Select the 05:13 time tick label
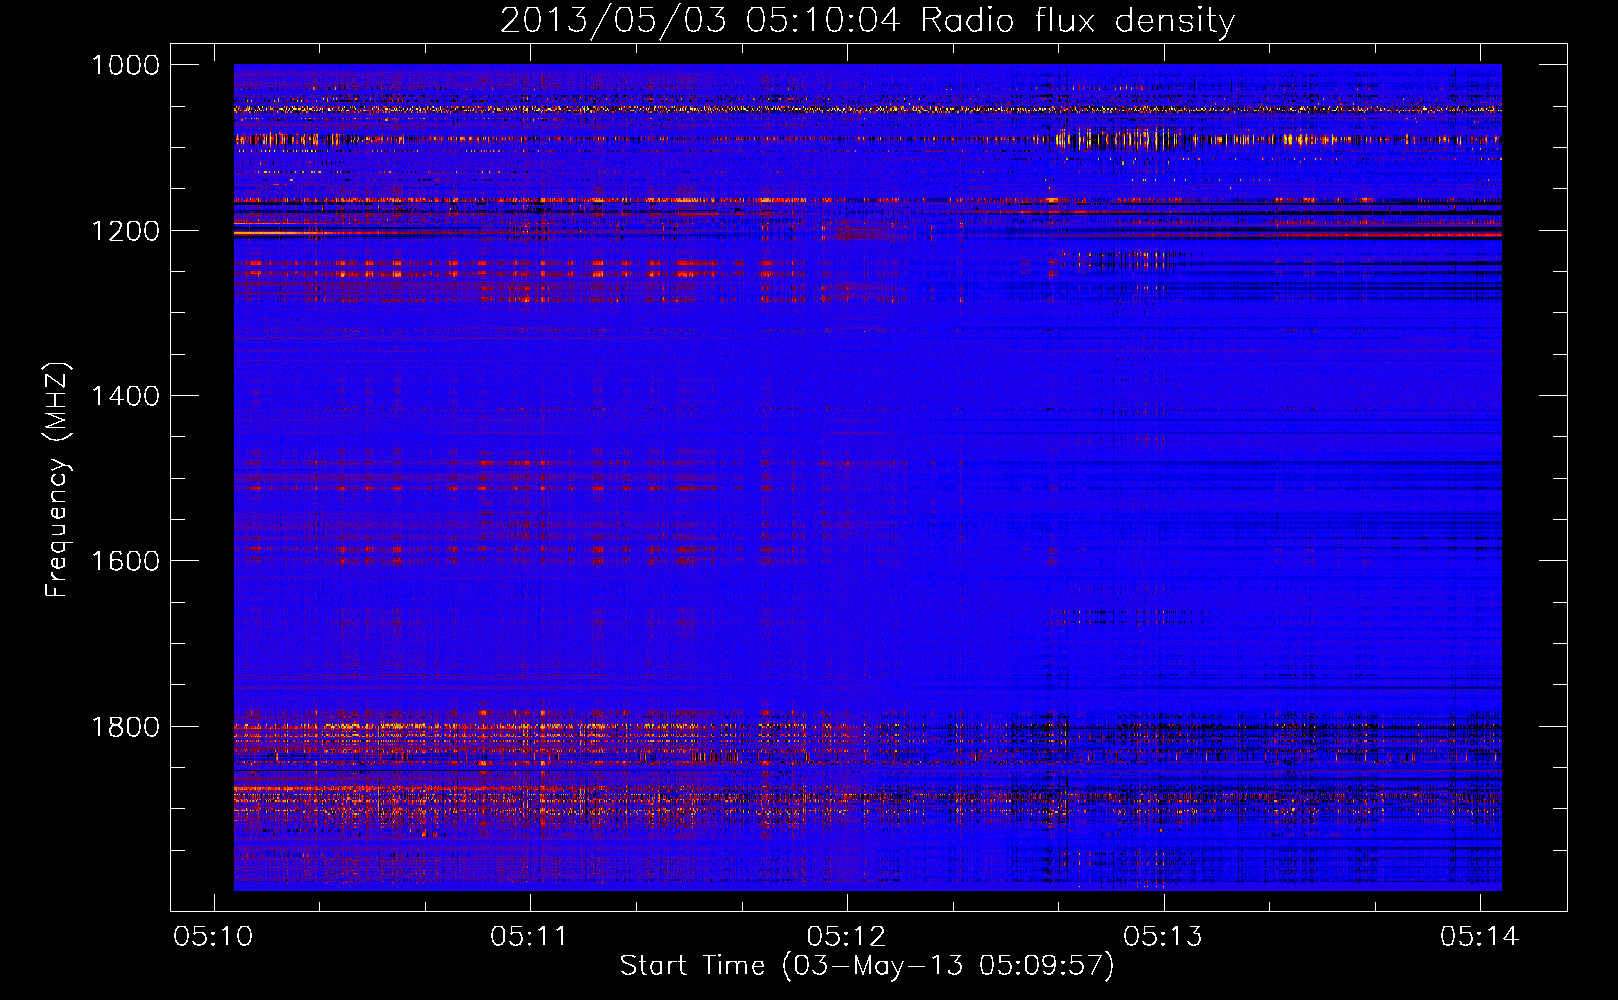 [x=1162, y=937]
